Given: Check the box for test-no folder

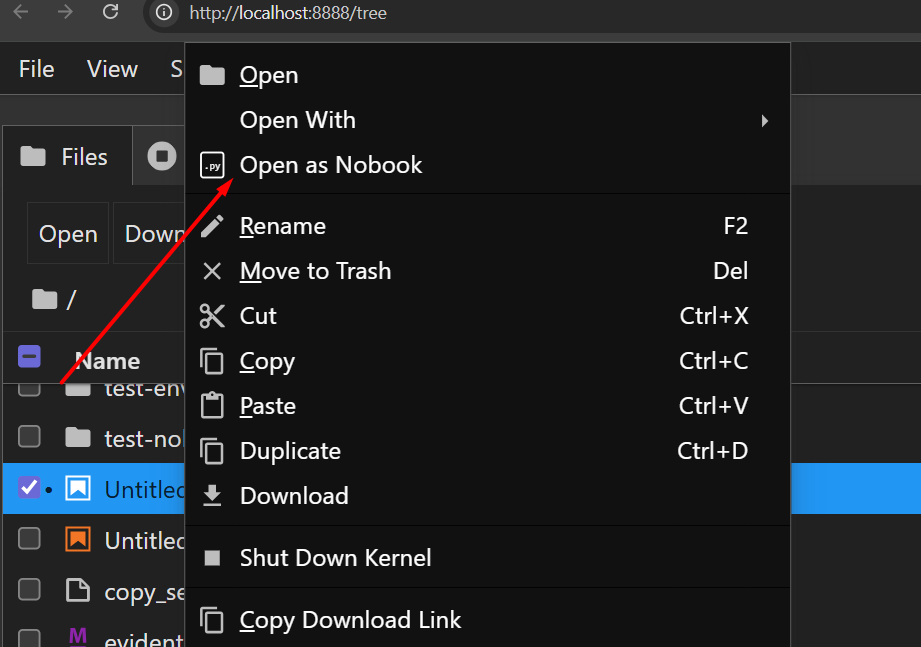Looking at the screenshot, I should tap(29, 437).
